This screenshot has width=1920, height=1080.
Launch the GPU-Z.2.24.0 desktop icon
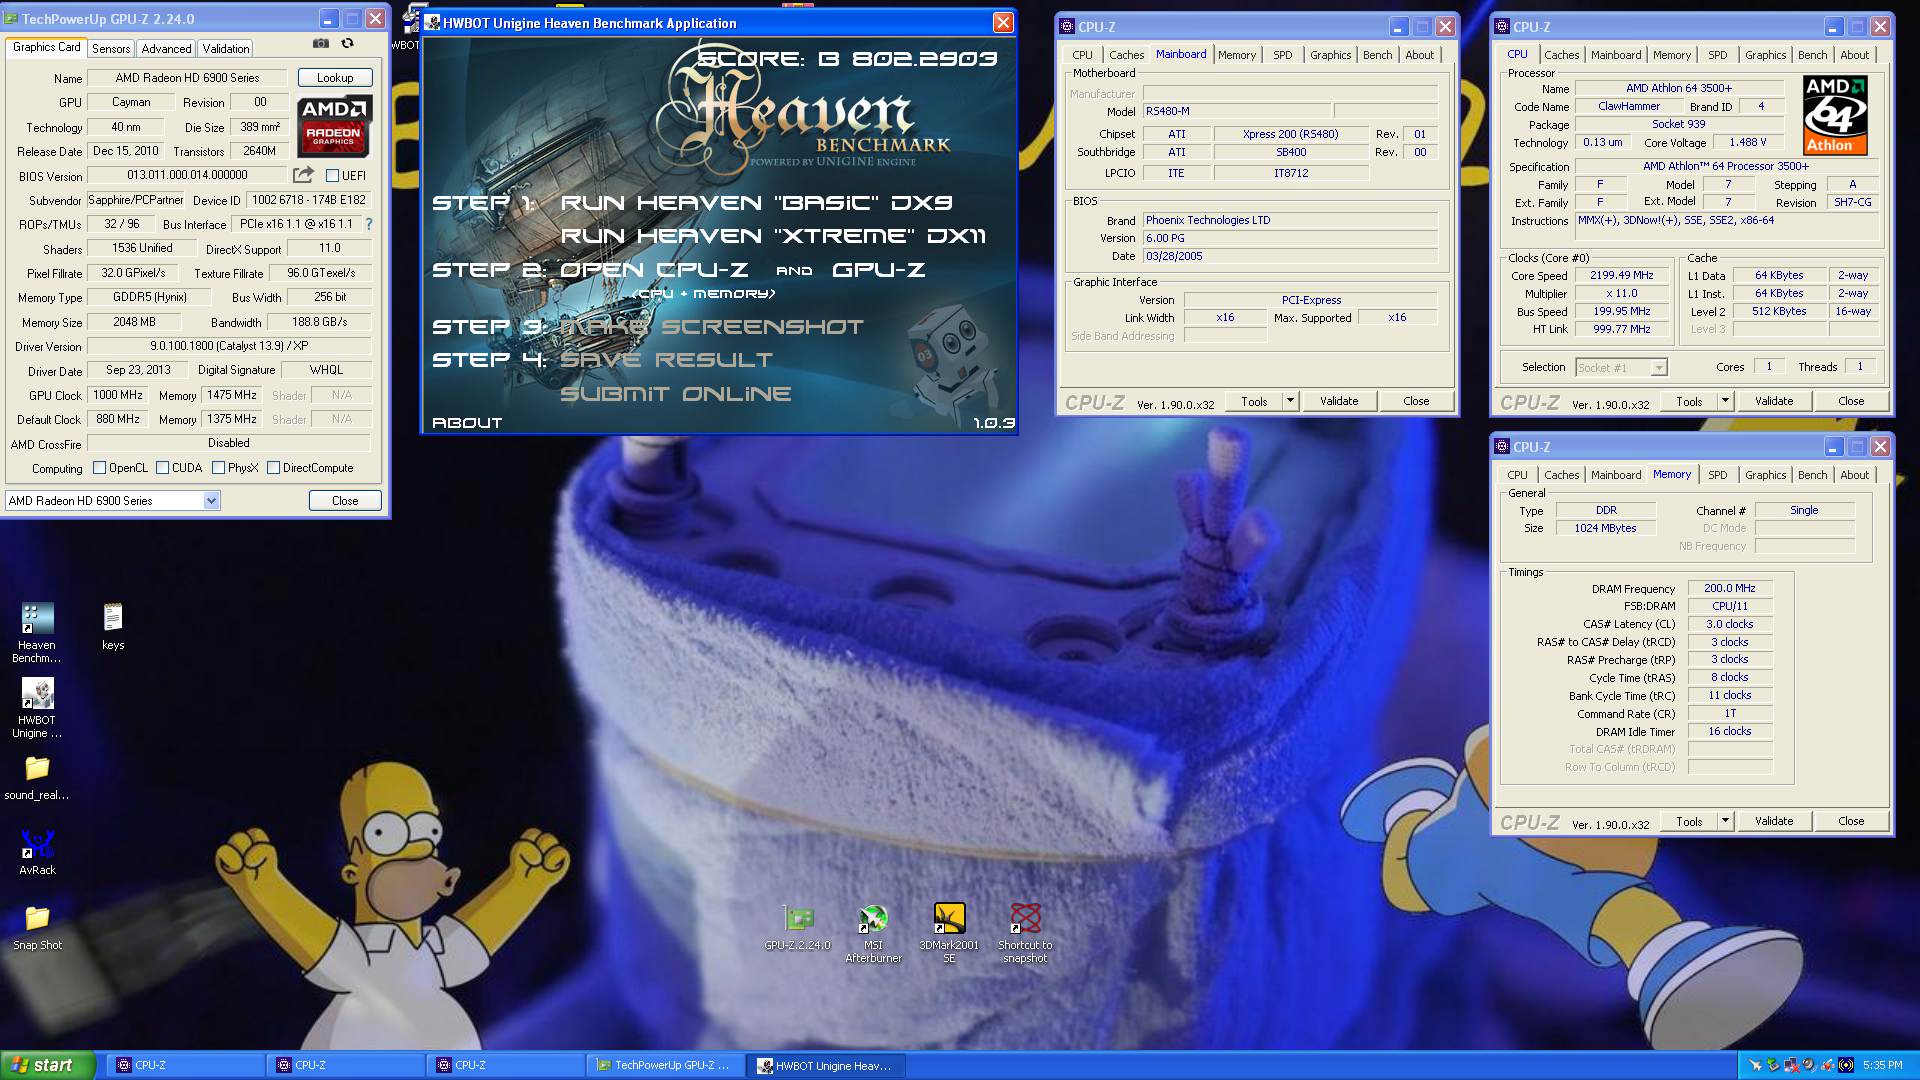click(797, 926)
